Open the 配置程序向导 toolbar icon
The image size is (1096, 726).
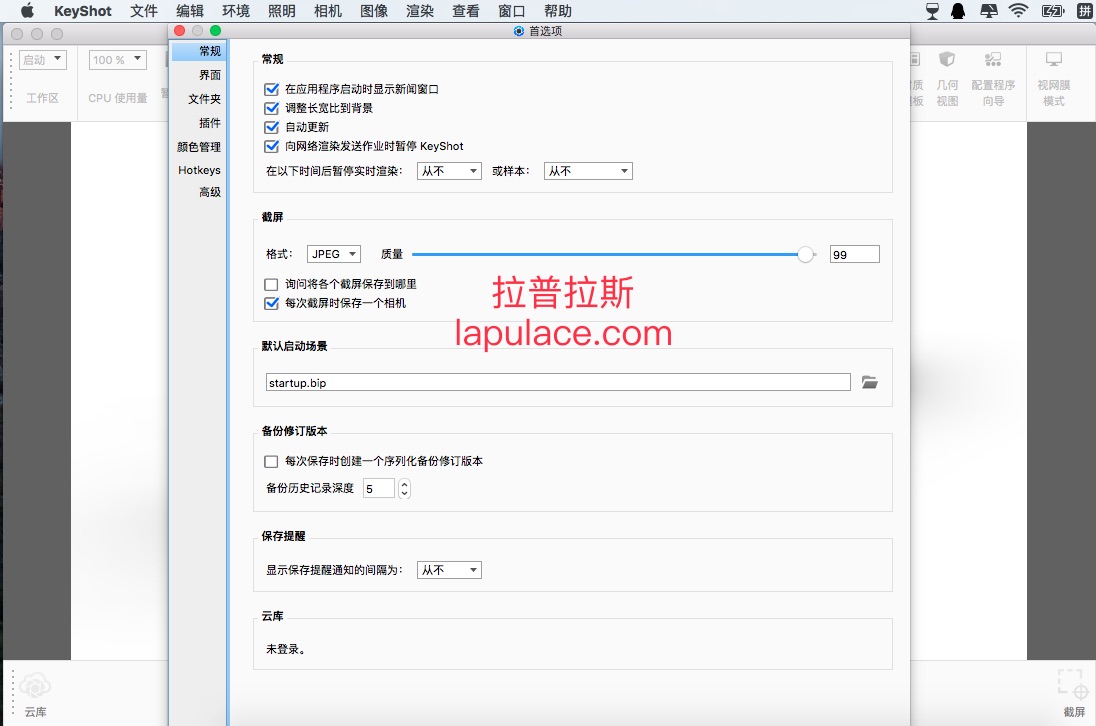993,59
